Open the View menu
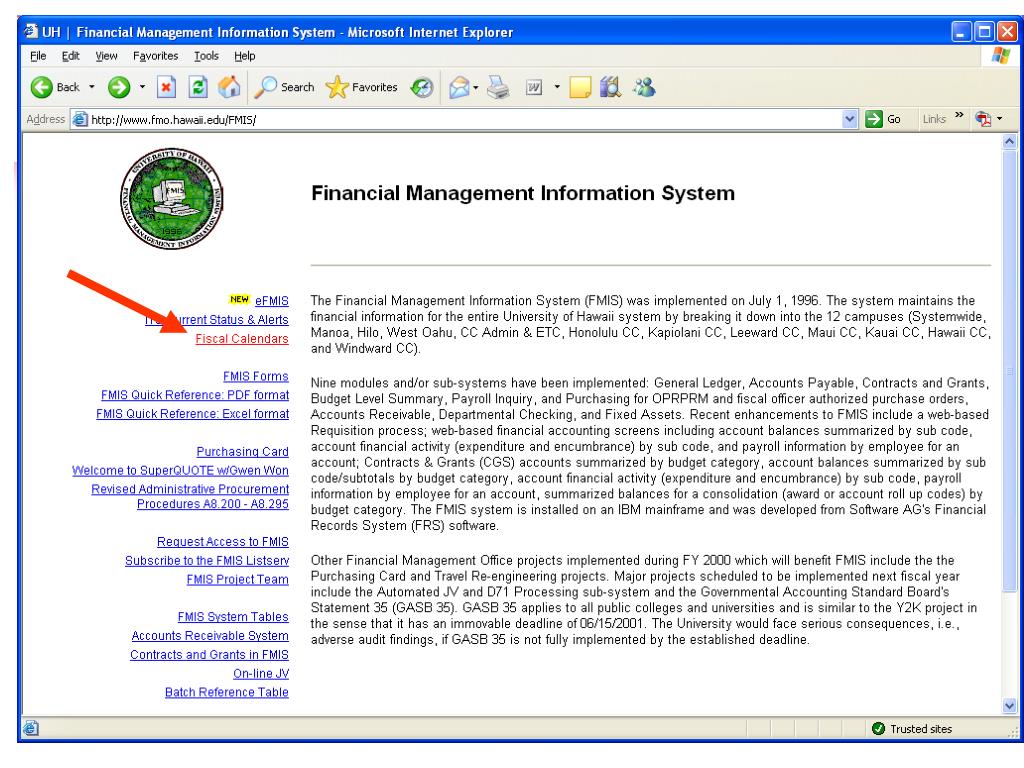1024x768 pixels. point(106,56)
